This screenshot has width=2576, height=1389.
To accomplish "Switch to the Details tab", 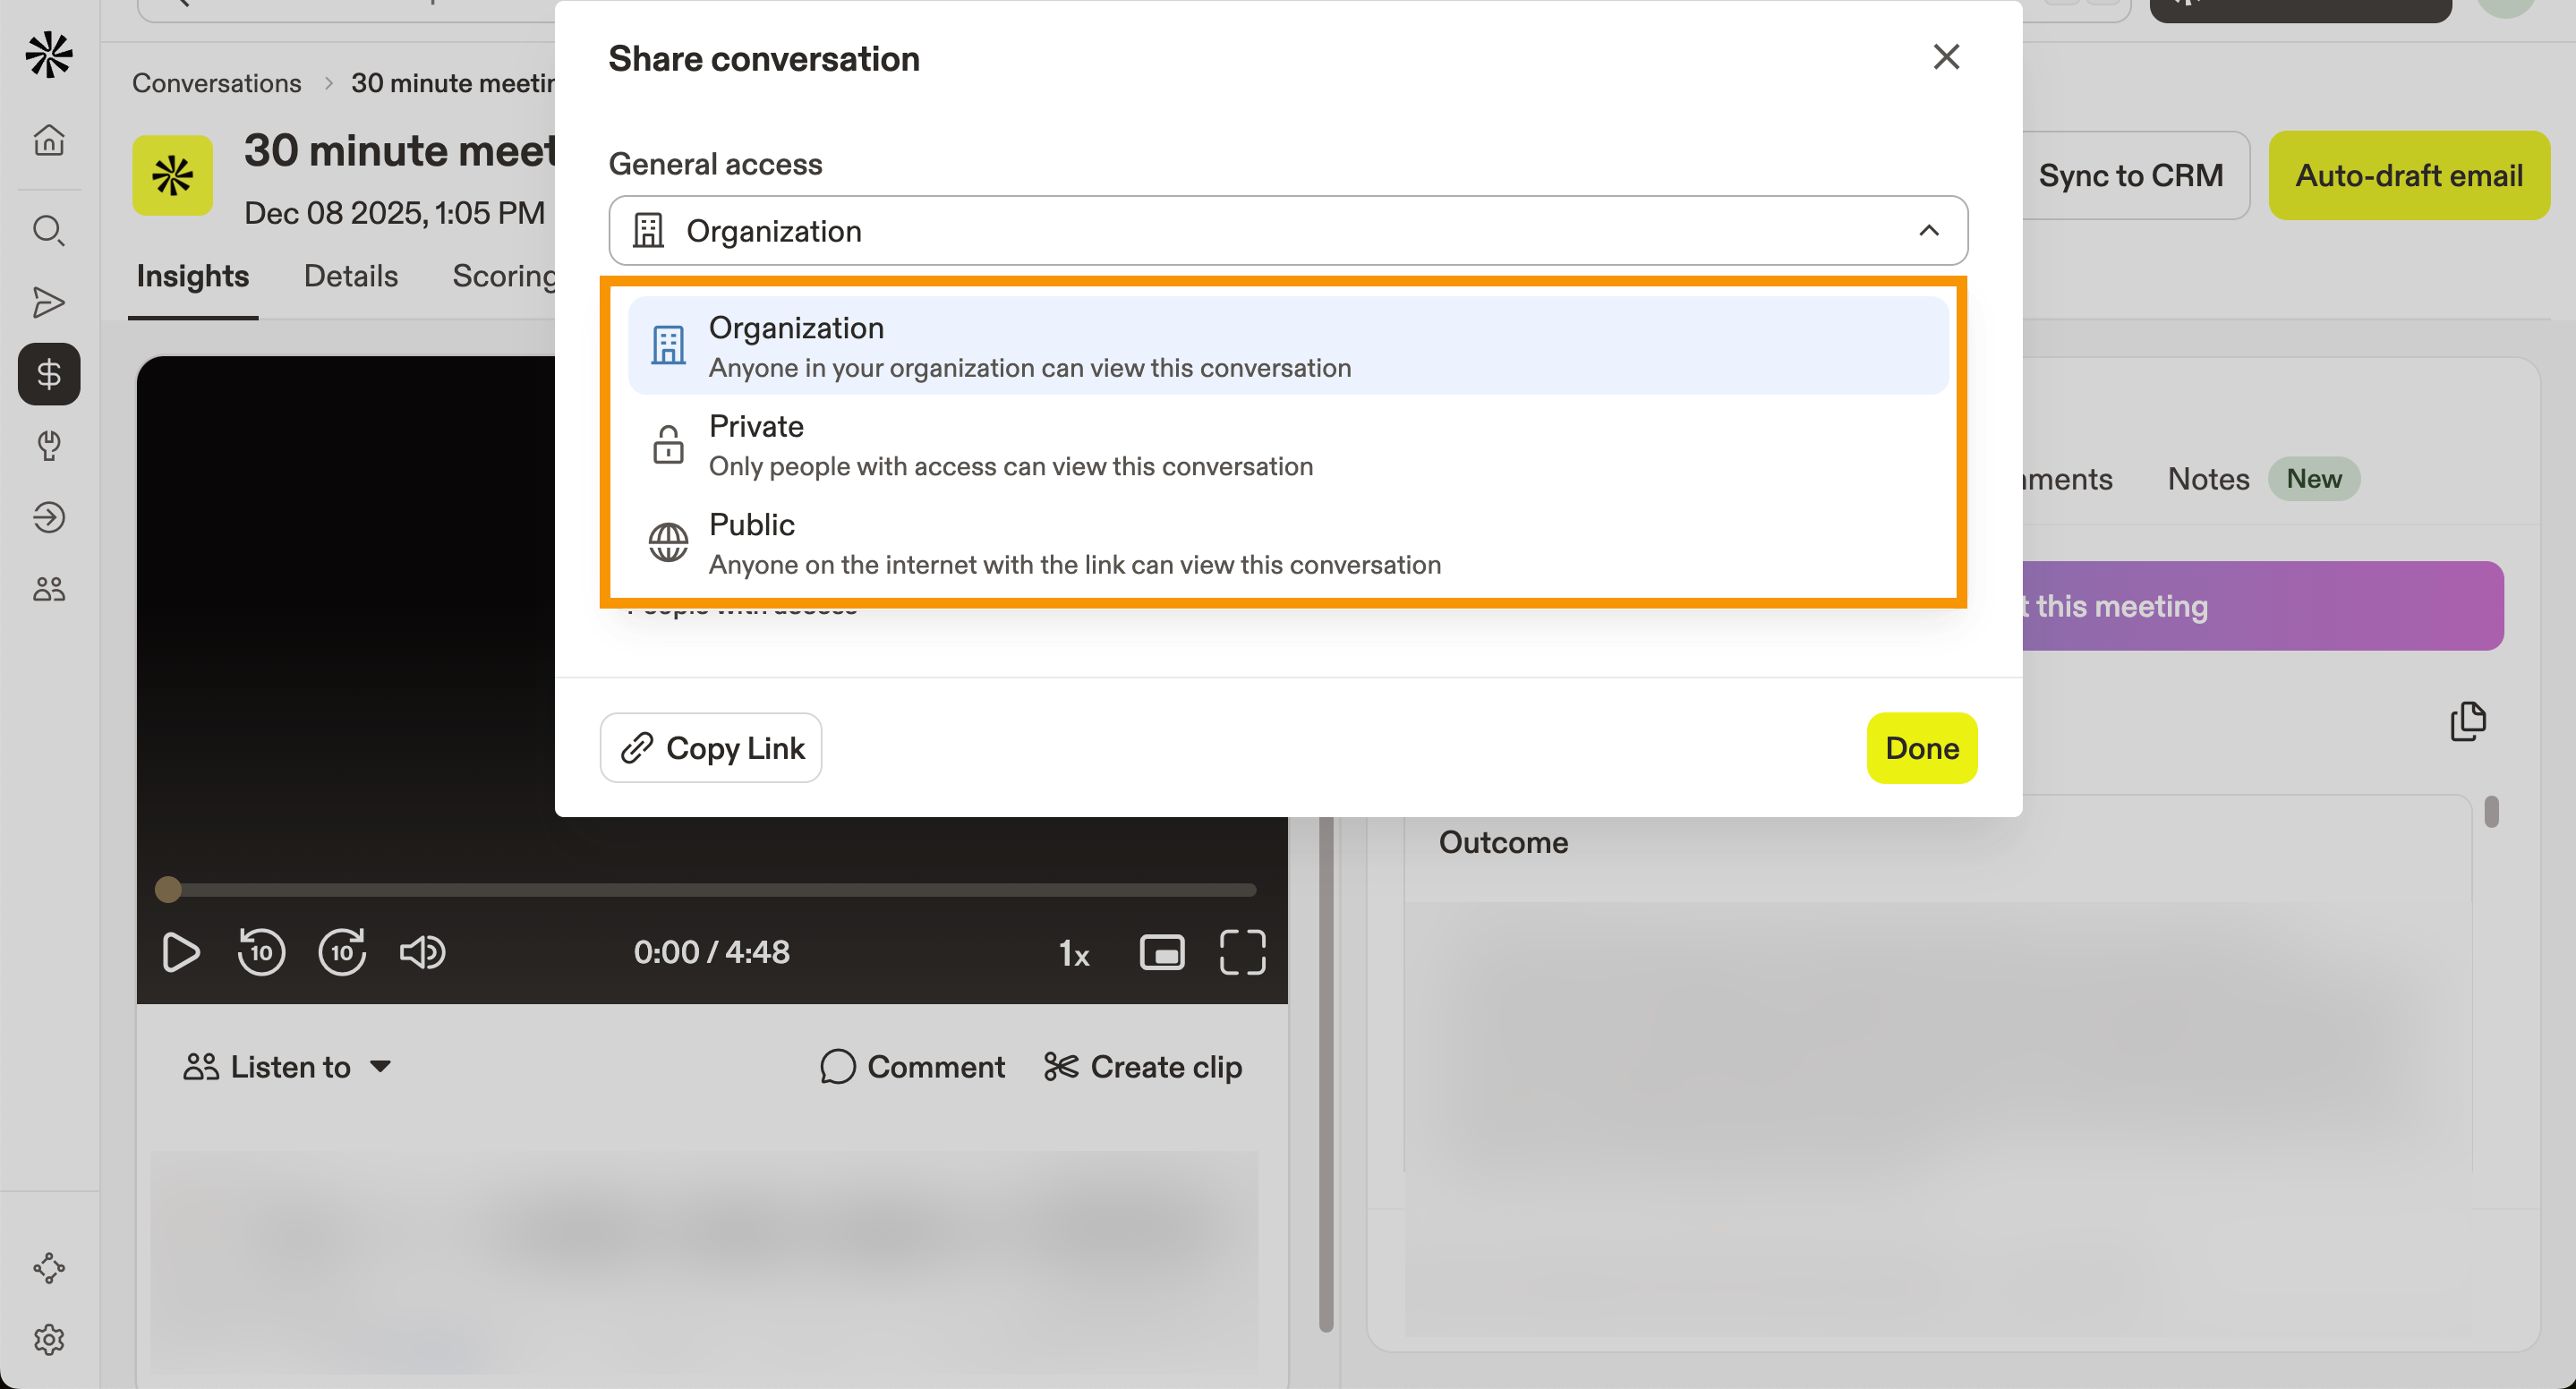I will click(x=350, y=276).
